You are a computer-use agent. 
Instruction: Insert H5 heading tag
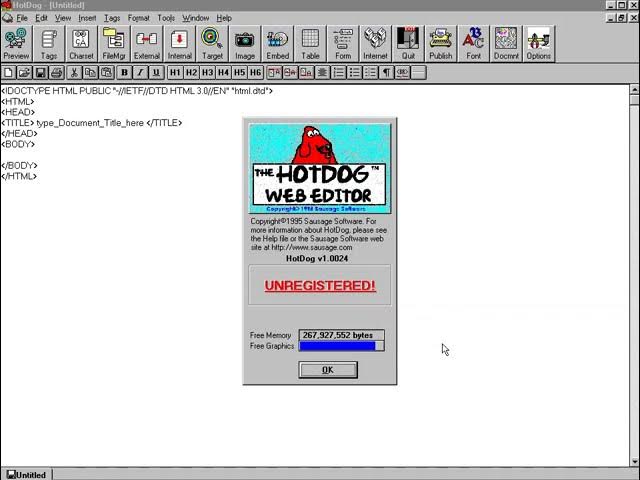point(240,73)
